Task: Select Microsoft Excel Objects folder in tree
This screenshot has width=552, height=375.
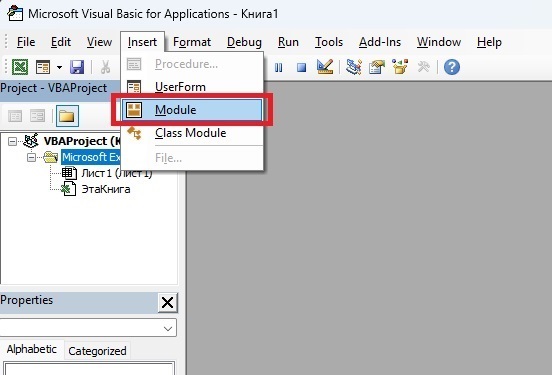Action: [x=91, y=157]
